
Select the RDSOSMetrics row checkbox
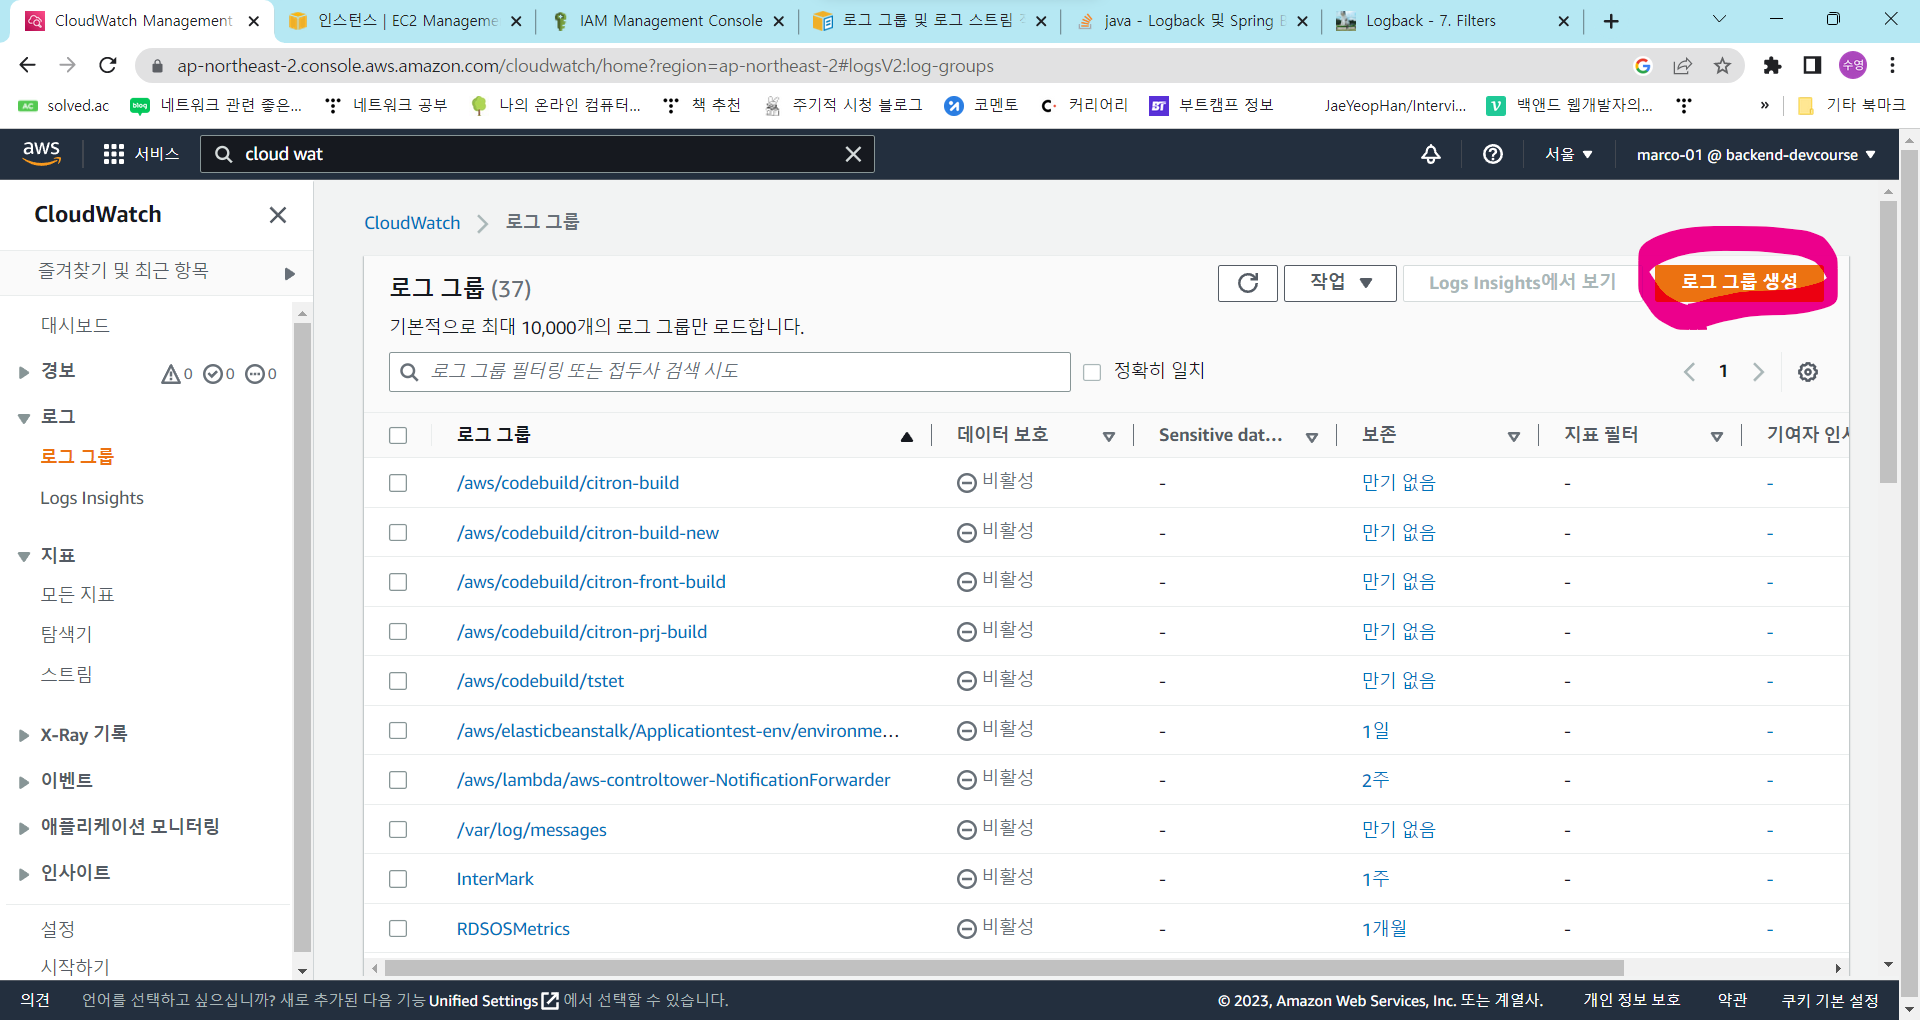pos(398,929)
